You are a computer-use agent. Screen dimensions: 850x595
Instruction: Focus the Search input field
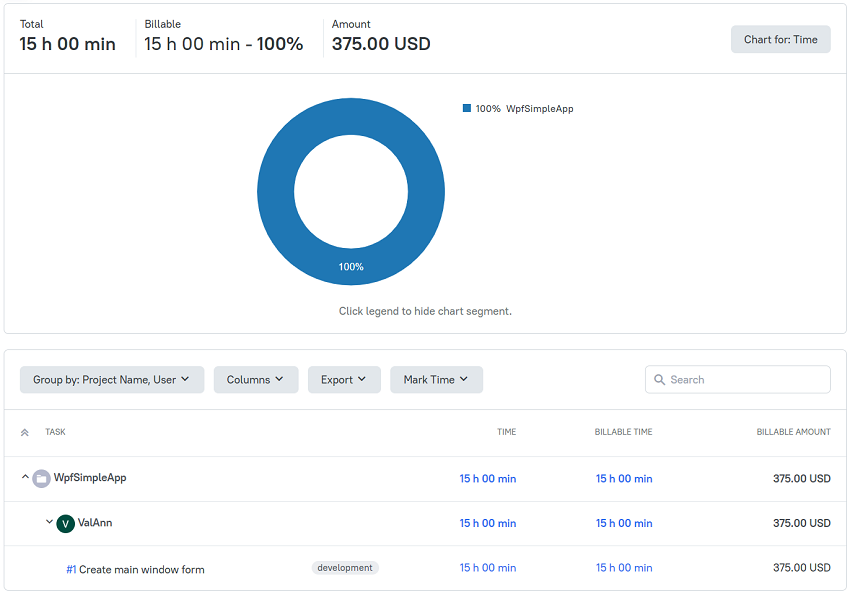(738, 379)
